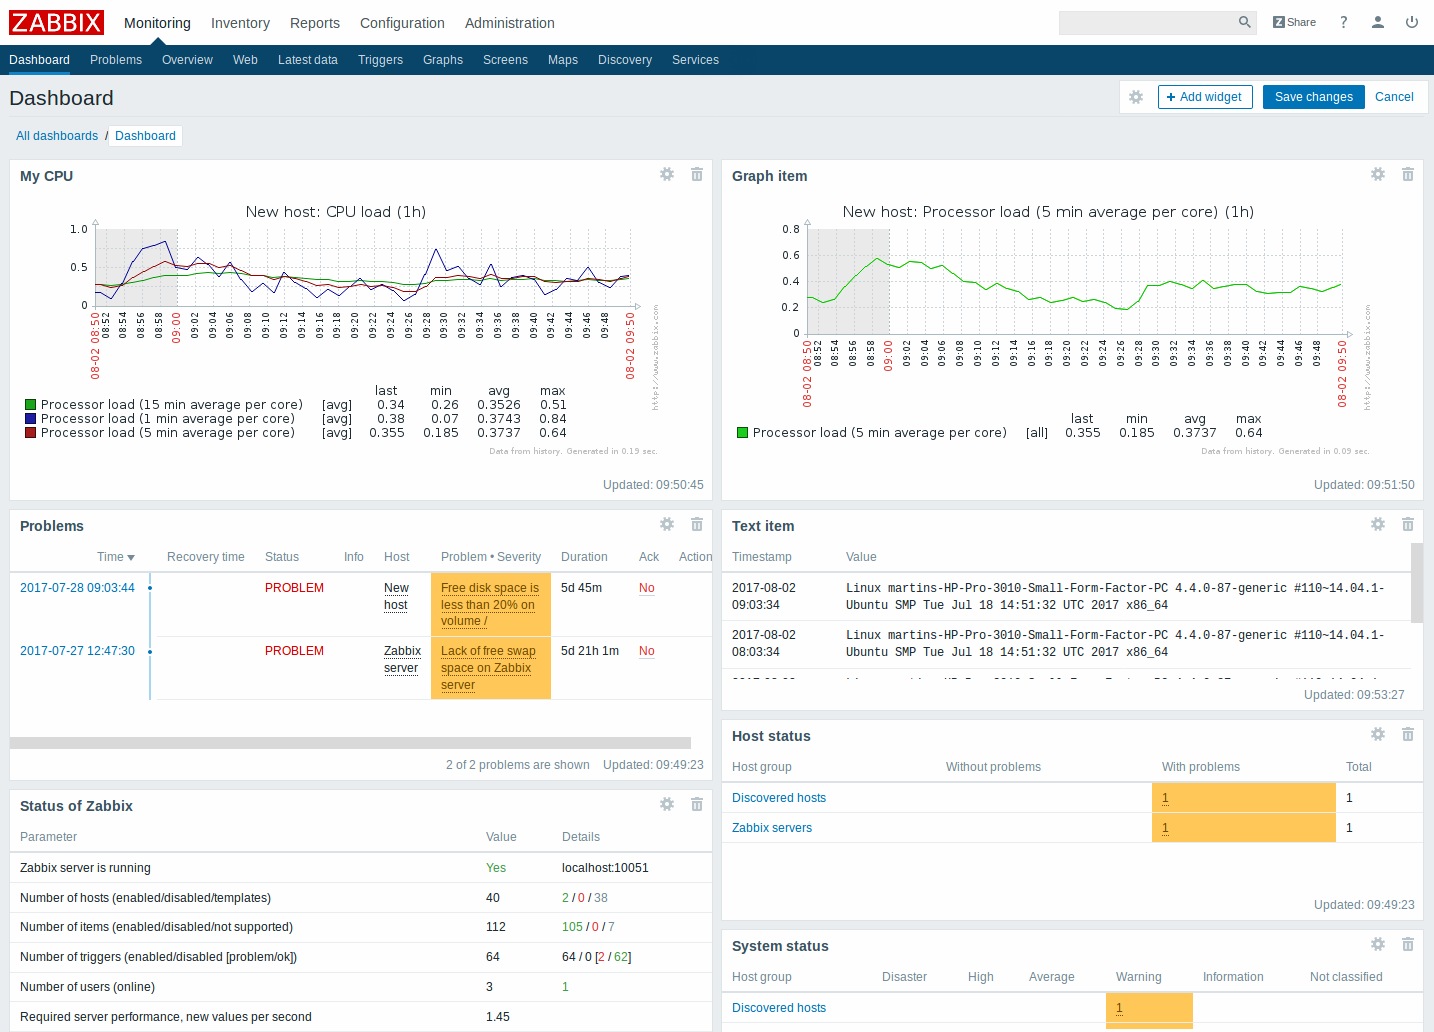
Task: Open Discovered hosts in System status
Action: tap(779, 1008)
